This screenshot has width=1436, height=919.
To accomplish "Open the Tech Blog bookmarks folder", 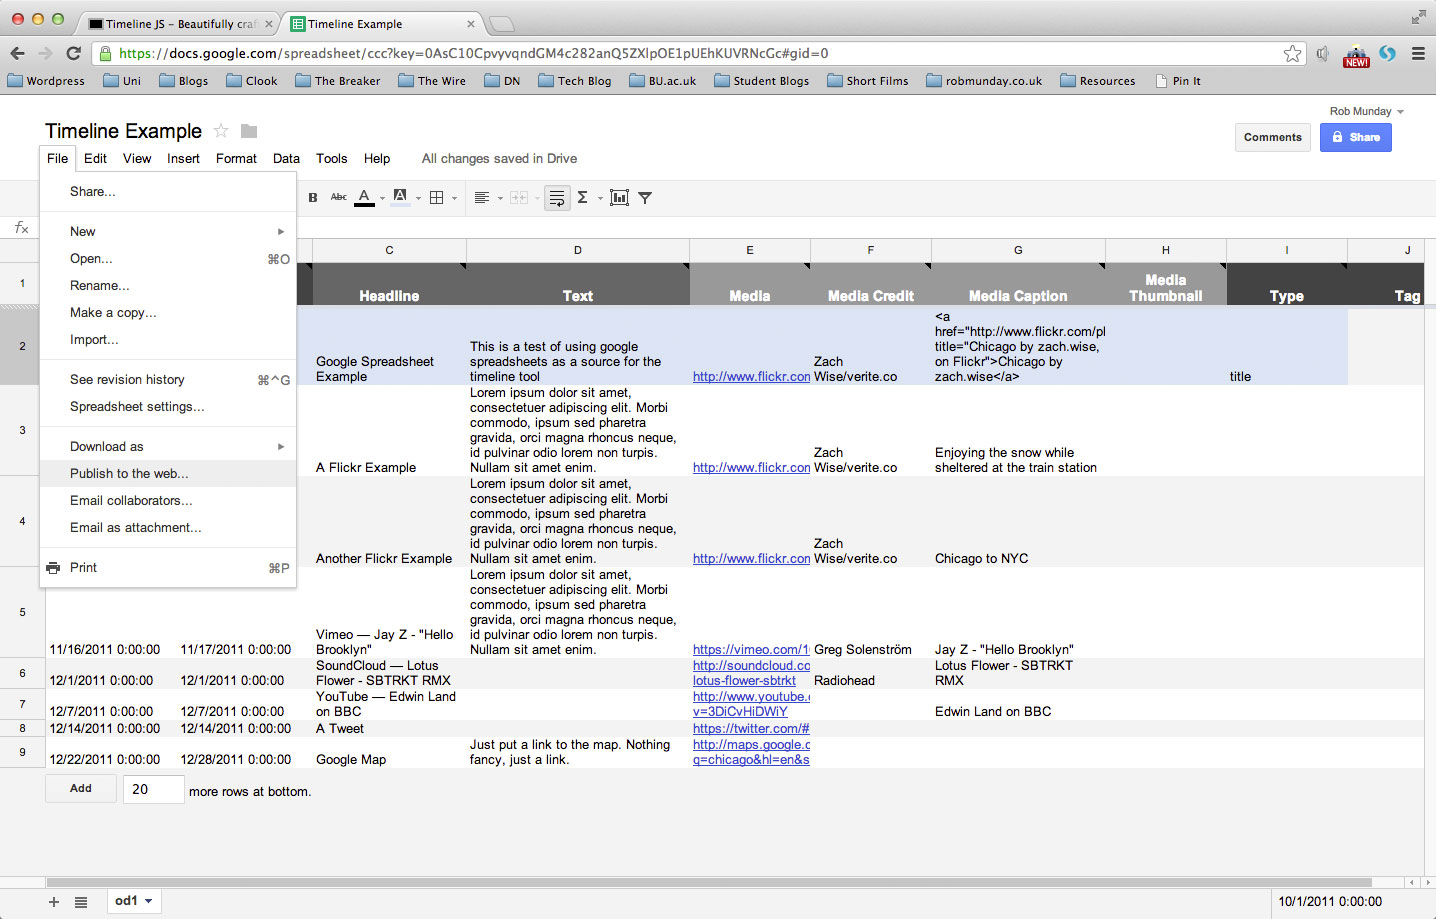I will point(575,81).
